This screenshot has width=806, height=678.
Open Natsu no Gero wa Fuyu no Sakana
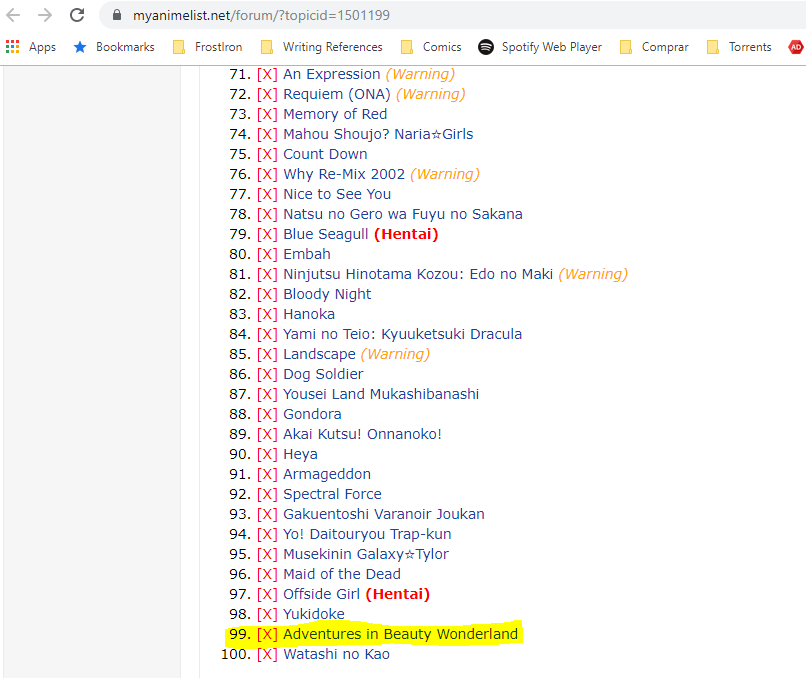click(x=402, y=214)
